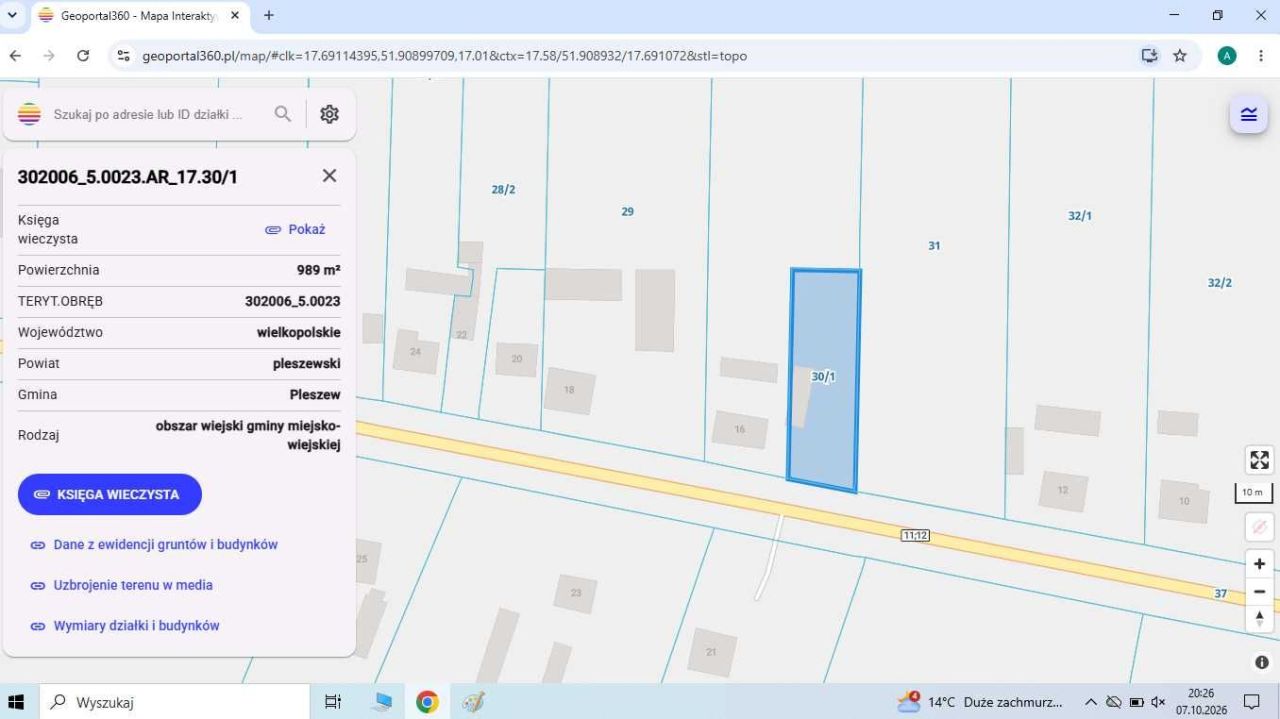
Task: Expand the tab search dropdown arrow
Action: tap(12, 15)
